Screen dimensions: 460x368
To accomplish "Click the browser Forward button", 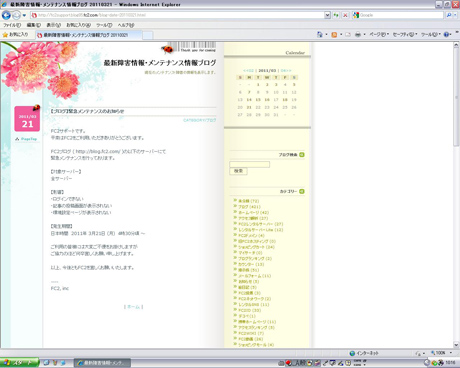I will (x=16, y=15).
